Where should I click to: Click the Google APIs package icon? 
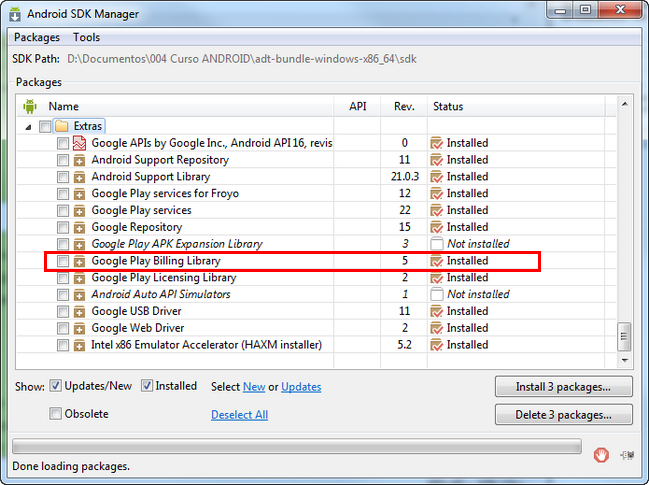click(x=79, y=143)
